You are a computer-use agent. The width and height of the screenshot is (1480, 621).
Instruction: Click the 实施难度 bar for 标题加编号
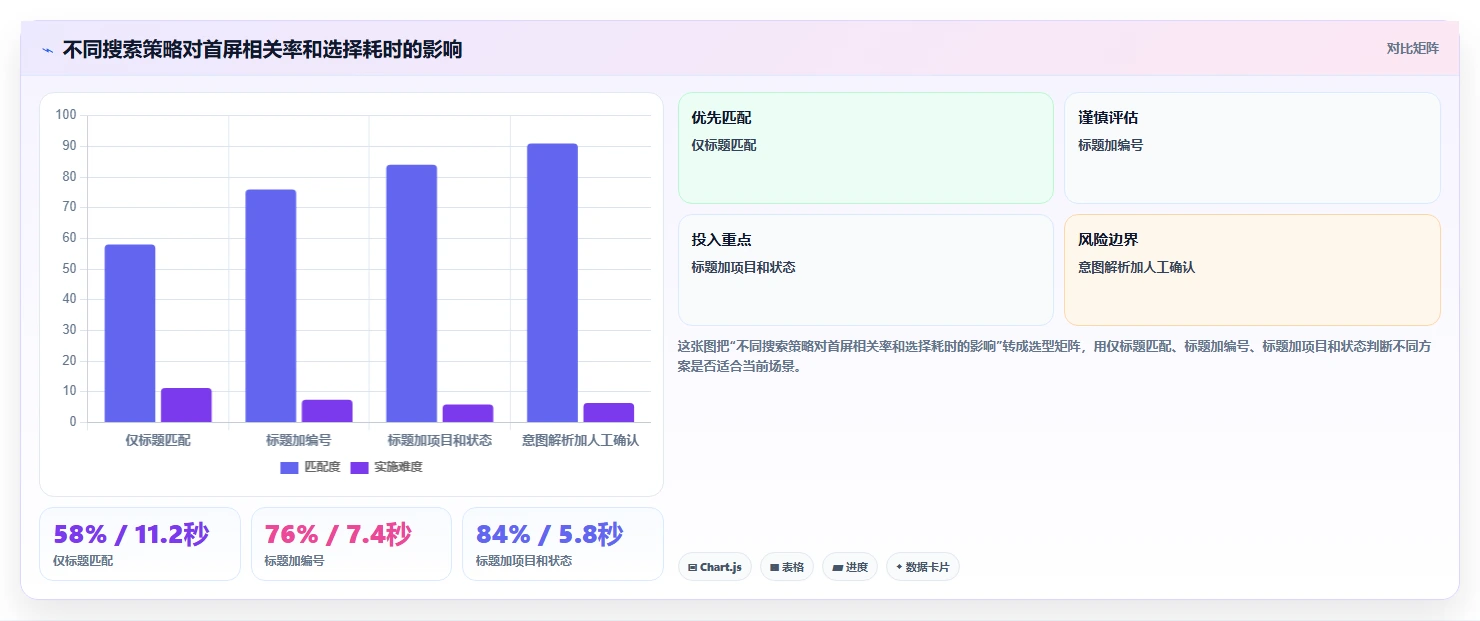327,411
